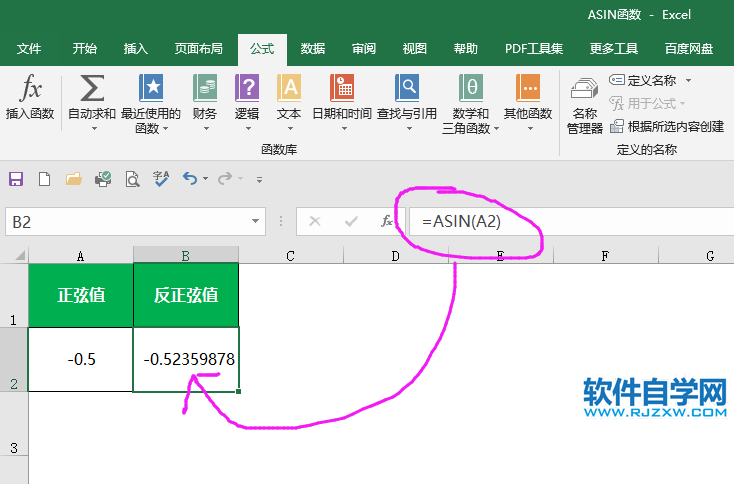Open Math and Trig (数学和三角函数) icon
The image size is (734, 484).
click(470, 88)
